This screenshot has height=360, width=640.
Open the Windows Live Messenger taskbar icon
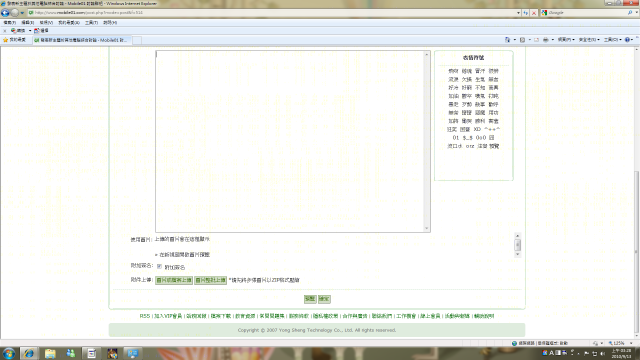pyautogui.click(x=71, y=353)
